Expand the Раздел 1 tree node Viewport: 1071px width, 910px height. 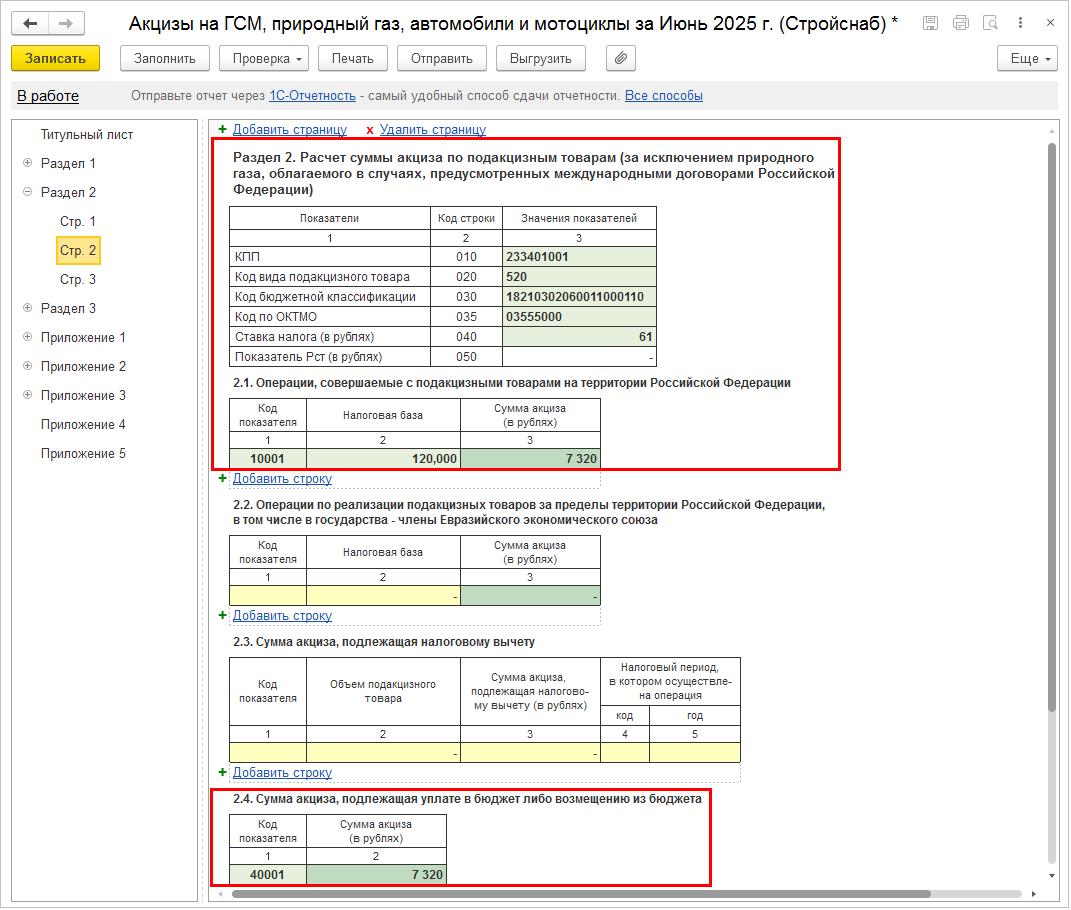click(x=27, y=163)
